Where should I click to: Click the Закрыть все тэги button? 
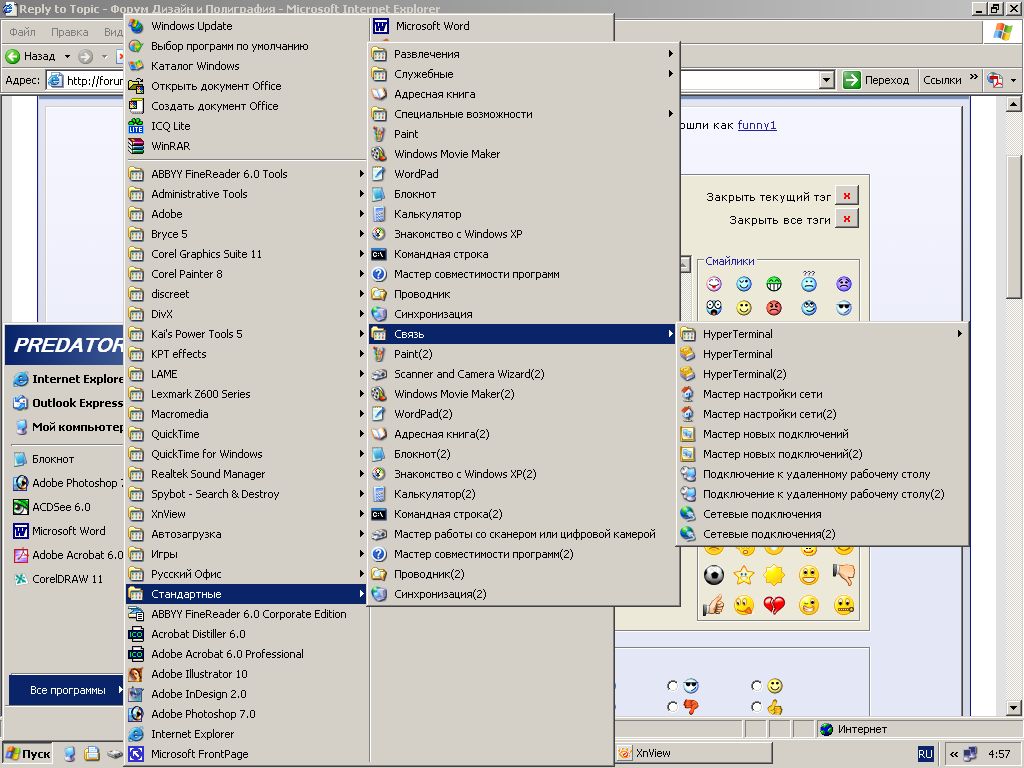(x=847, y=219)
